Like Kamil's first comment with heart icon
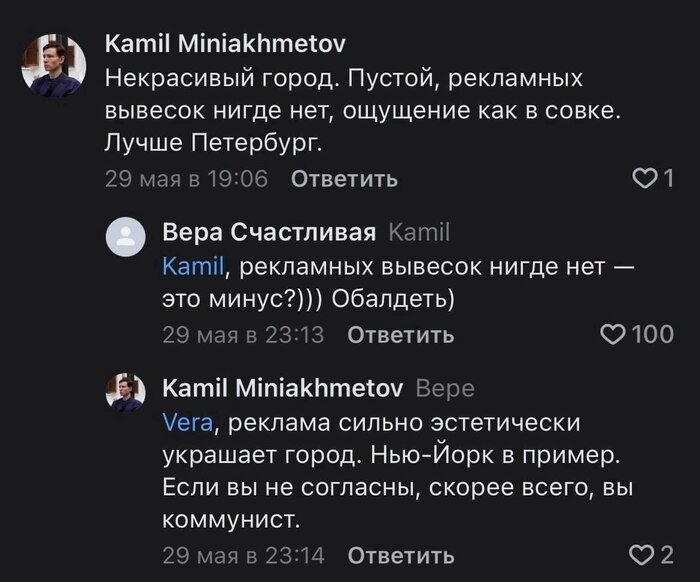The image size is (700, 582). (x=644, y=179)
